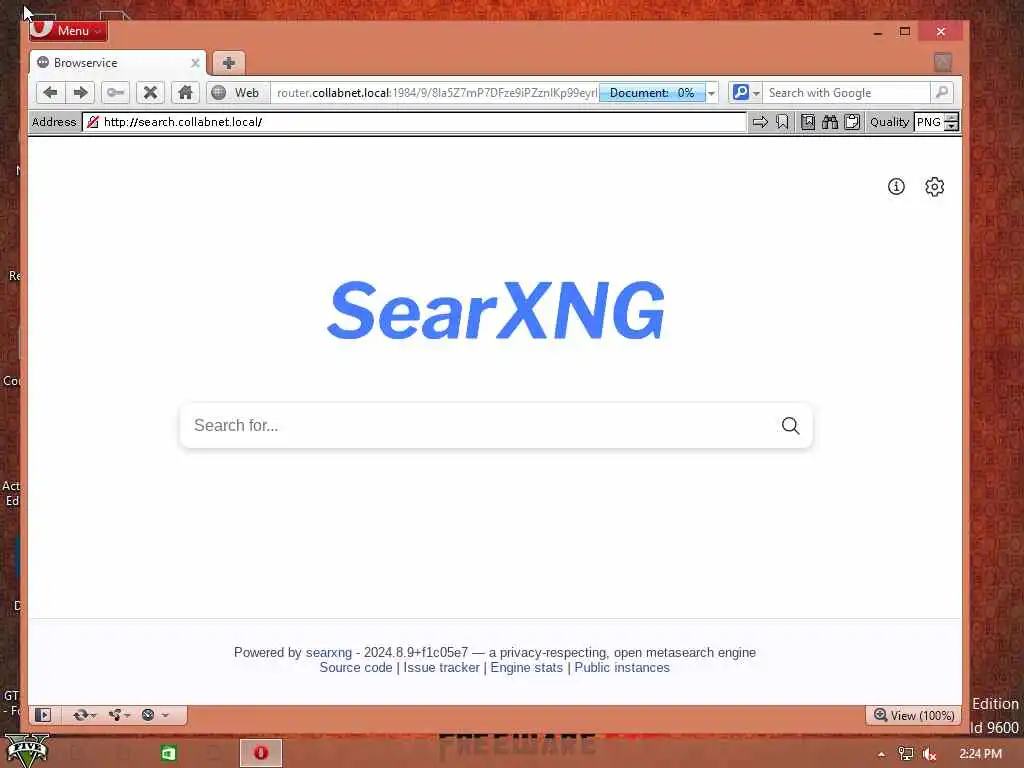Click the PNG quality selector field
Screen dimensions: 1024x768
[929, 122]
